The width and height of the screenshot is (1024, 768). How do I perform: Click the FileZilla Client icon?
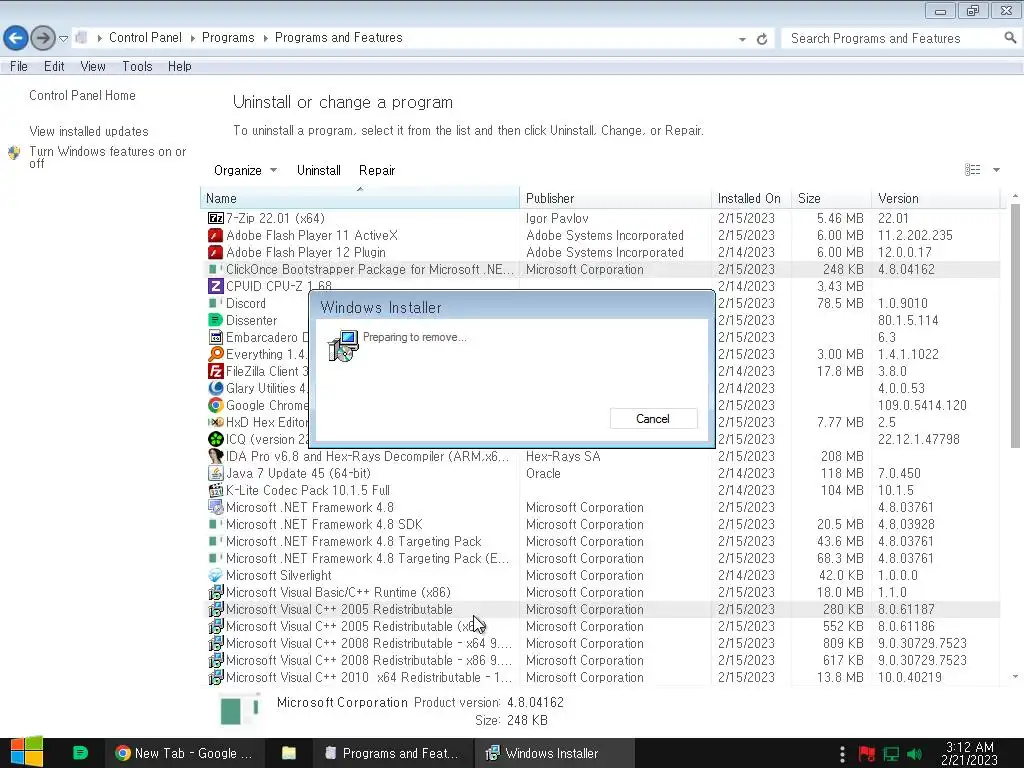click(216, 371)
